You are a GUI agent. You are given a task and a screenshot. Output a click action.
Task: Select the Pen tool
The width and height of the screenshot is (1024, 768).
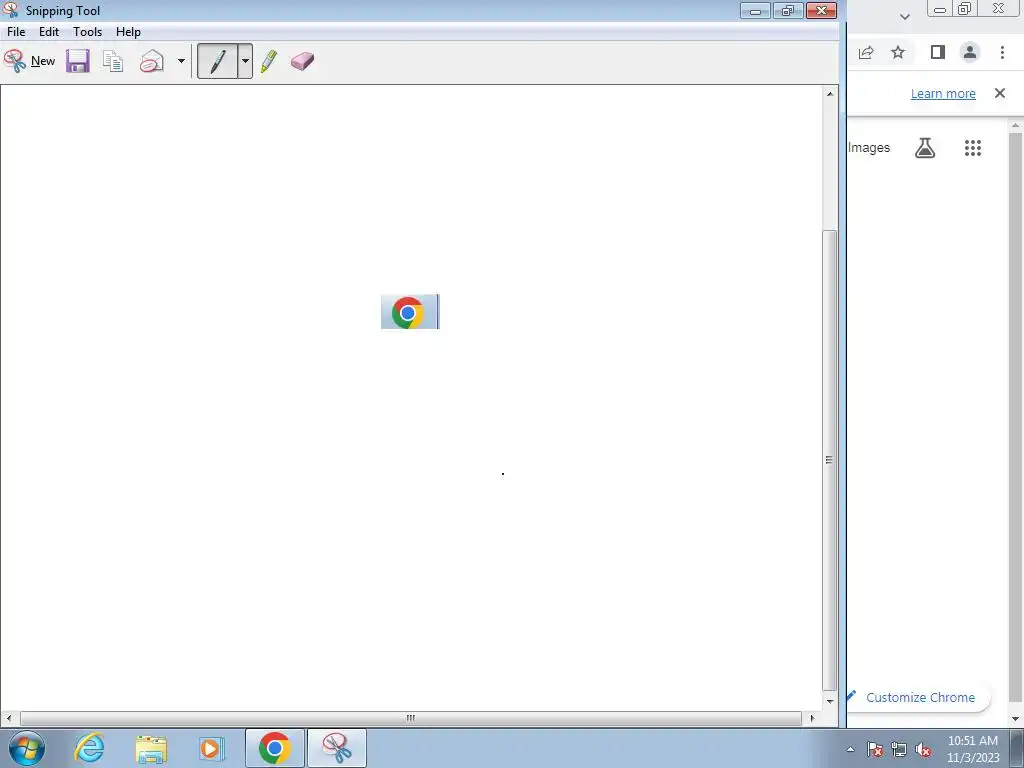tap(217, 61)
